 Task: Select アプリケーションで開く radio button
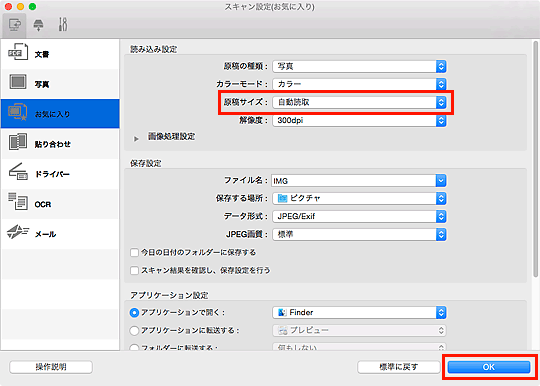[x=134, y=313]
